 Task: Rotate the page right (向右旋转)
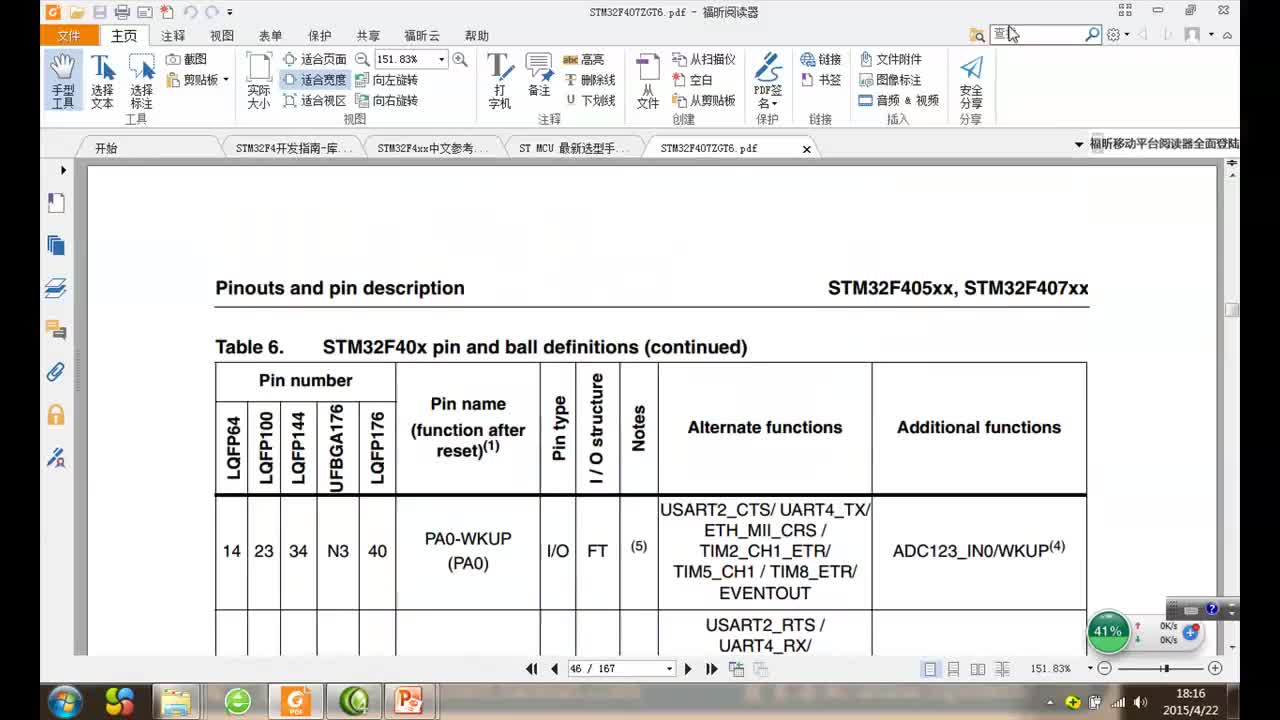[387, 101]
